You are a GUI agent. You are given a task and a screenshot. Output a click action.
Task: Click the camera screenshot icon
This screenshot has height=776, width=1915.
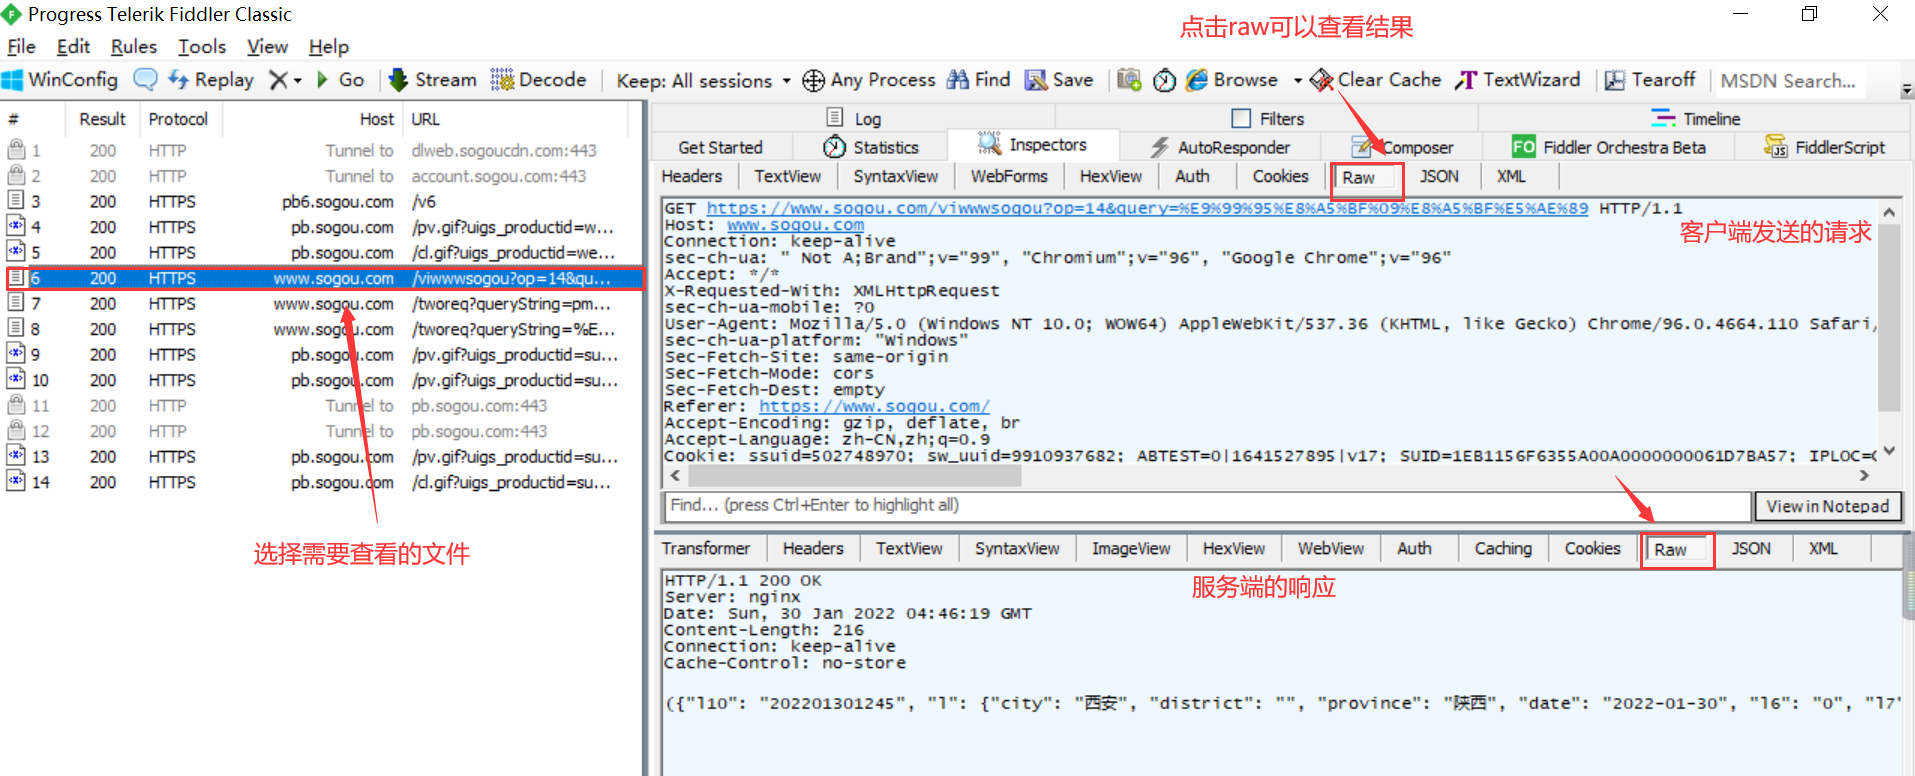[x=1129, y=80]
